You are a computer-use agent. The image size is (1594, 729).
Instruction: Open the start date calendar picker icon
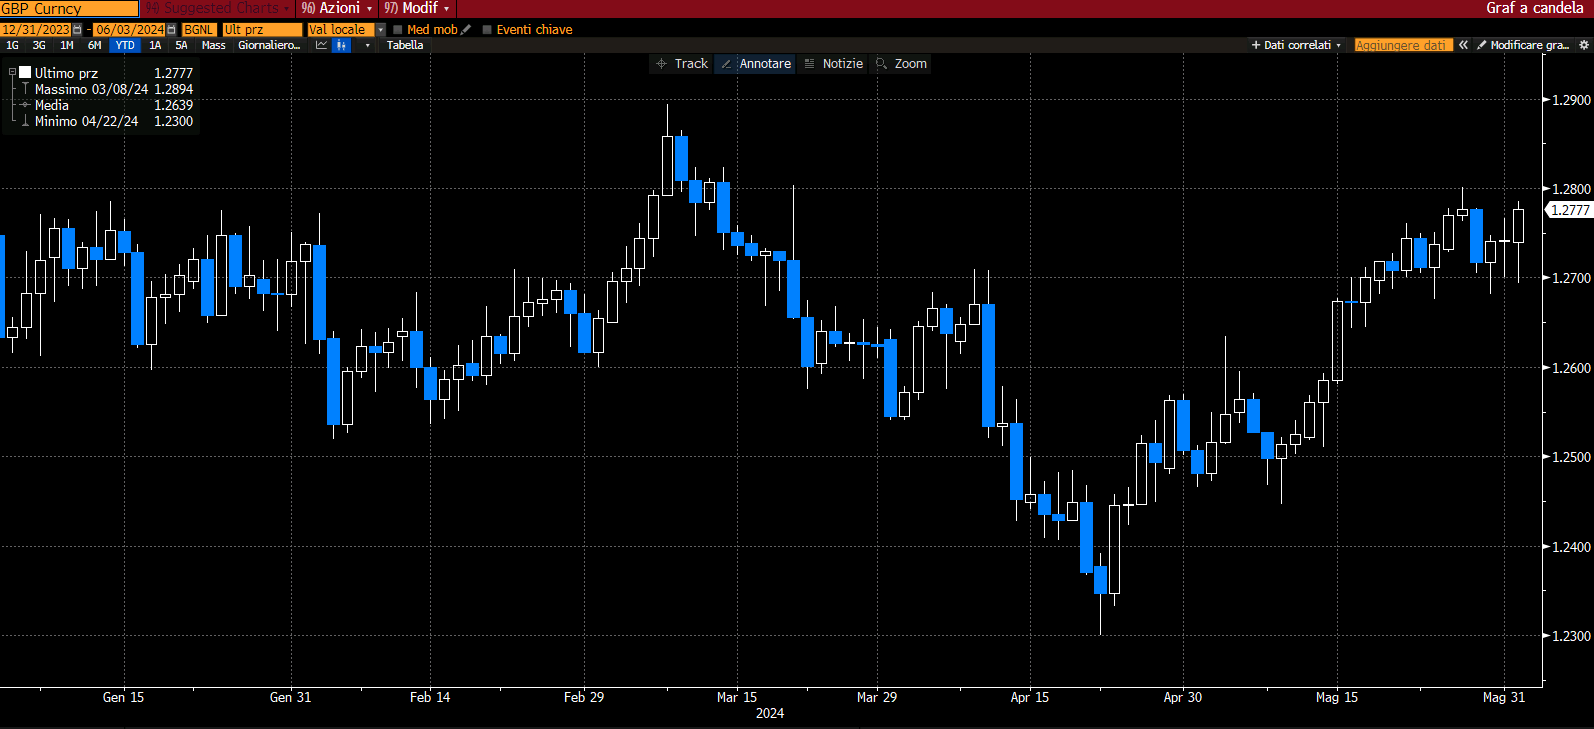[x=77, y=30]
